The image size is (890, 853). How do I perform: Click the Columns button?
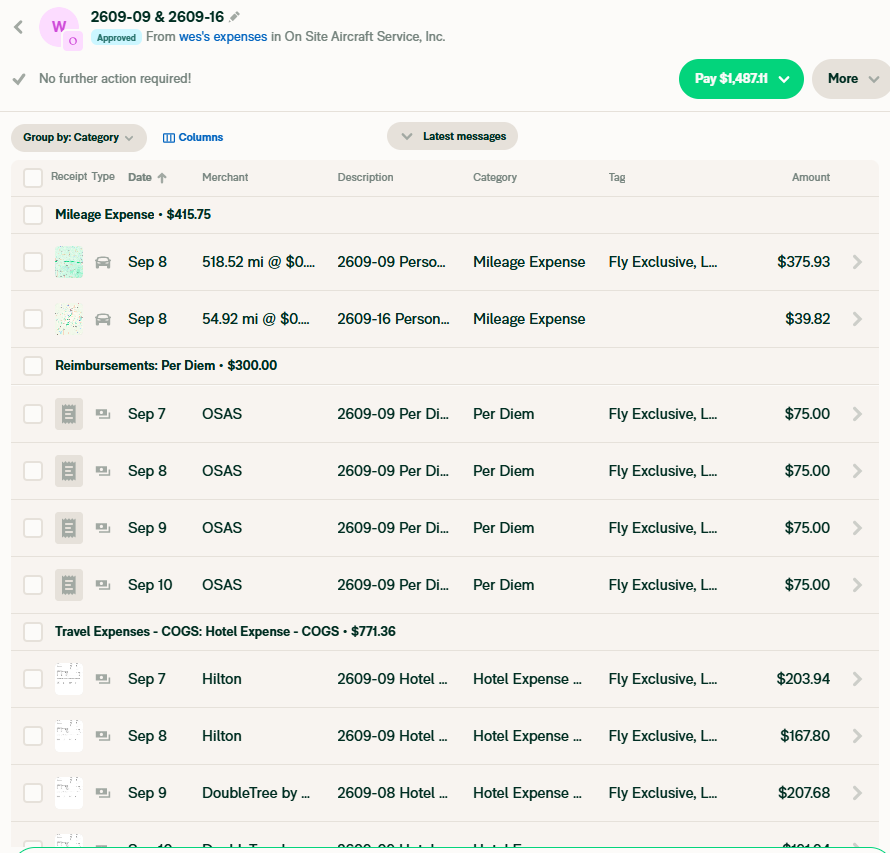[193, 138]
